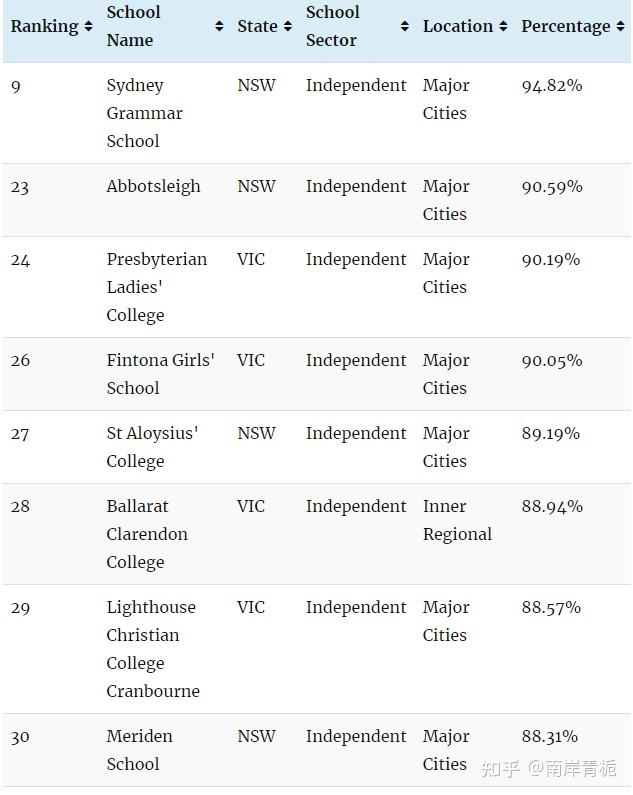633x795 pixels.
Task: Select Presbyterian Ladies' College row
Action: tap(316, 287)
